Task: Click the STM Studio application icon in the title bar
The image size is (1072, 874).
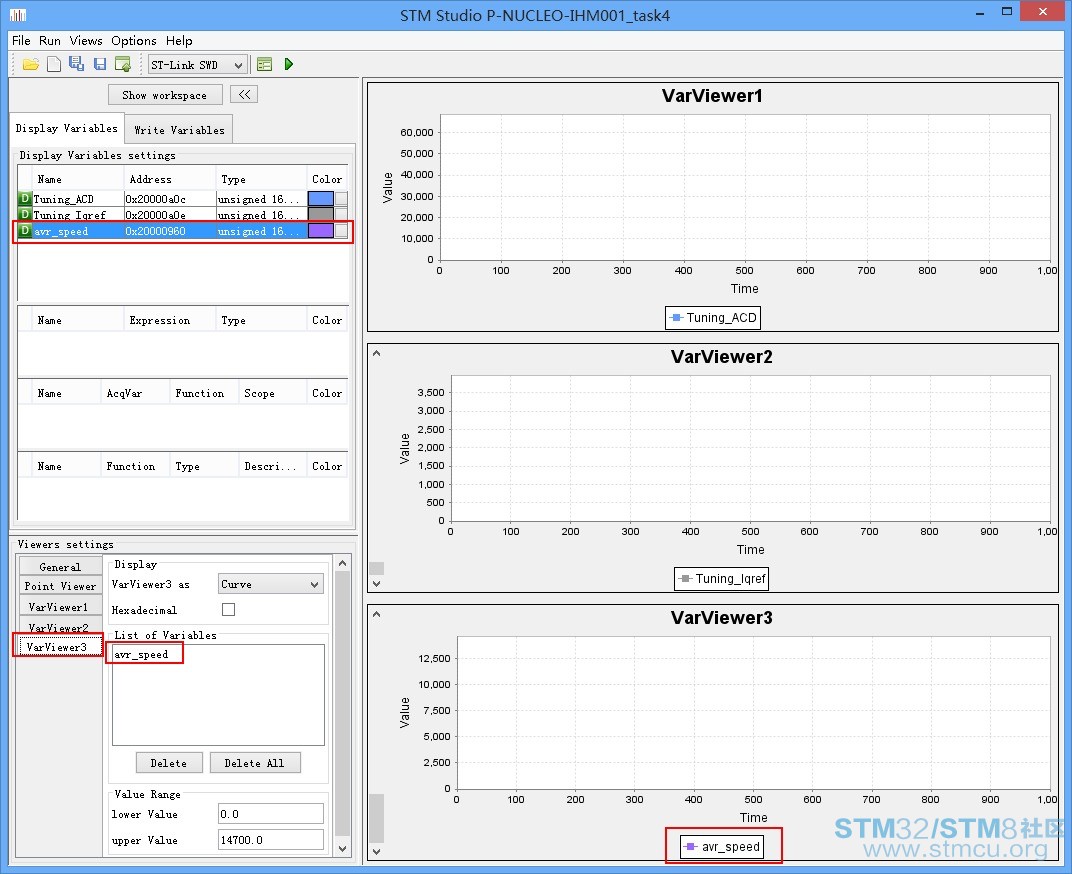Action: click(x=18, y=14)
